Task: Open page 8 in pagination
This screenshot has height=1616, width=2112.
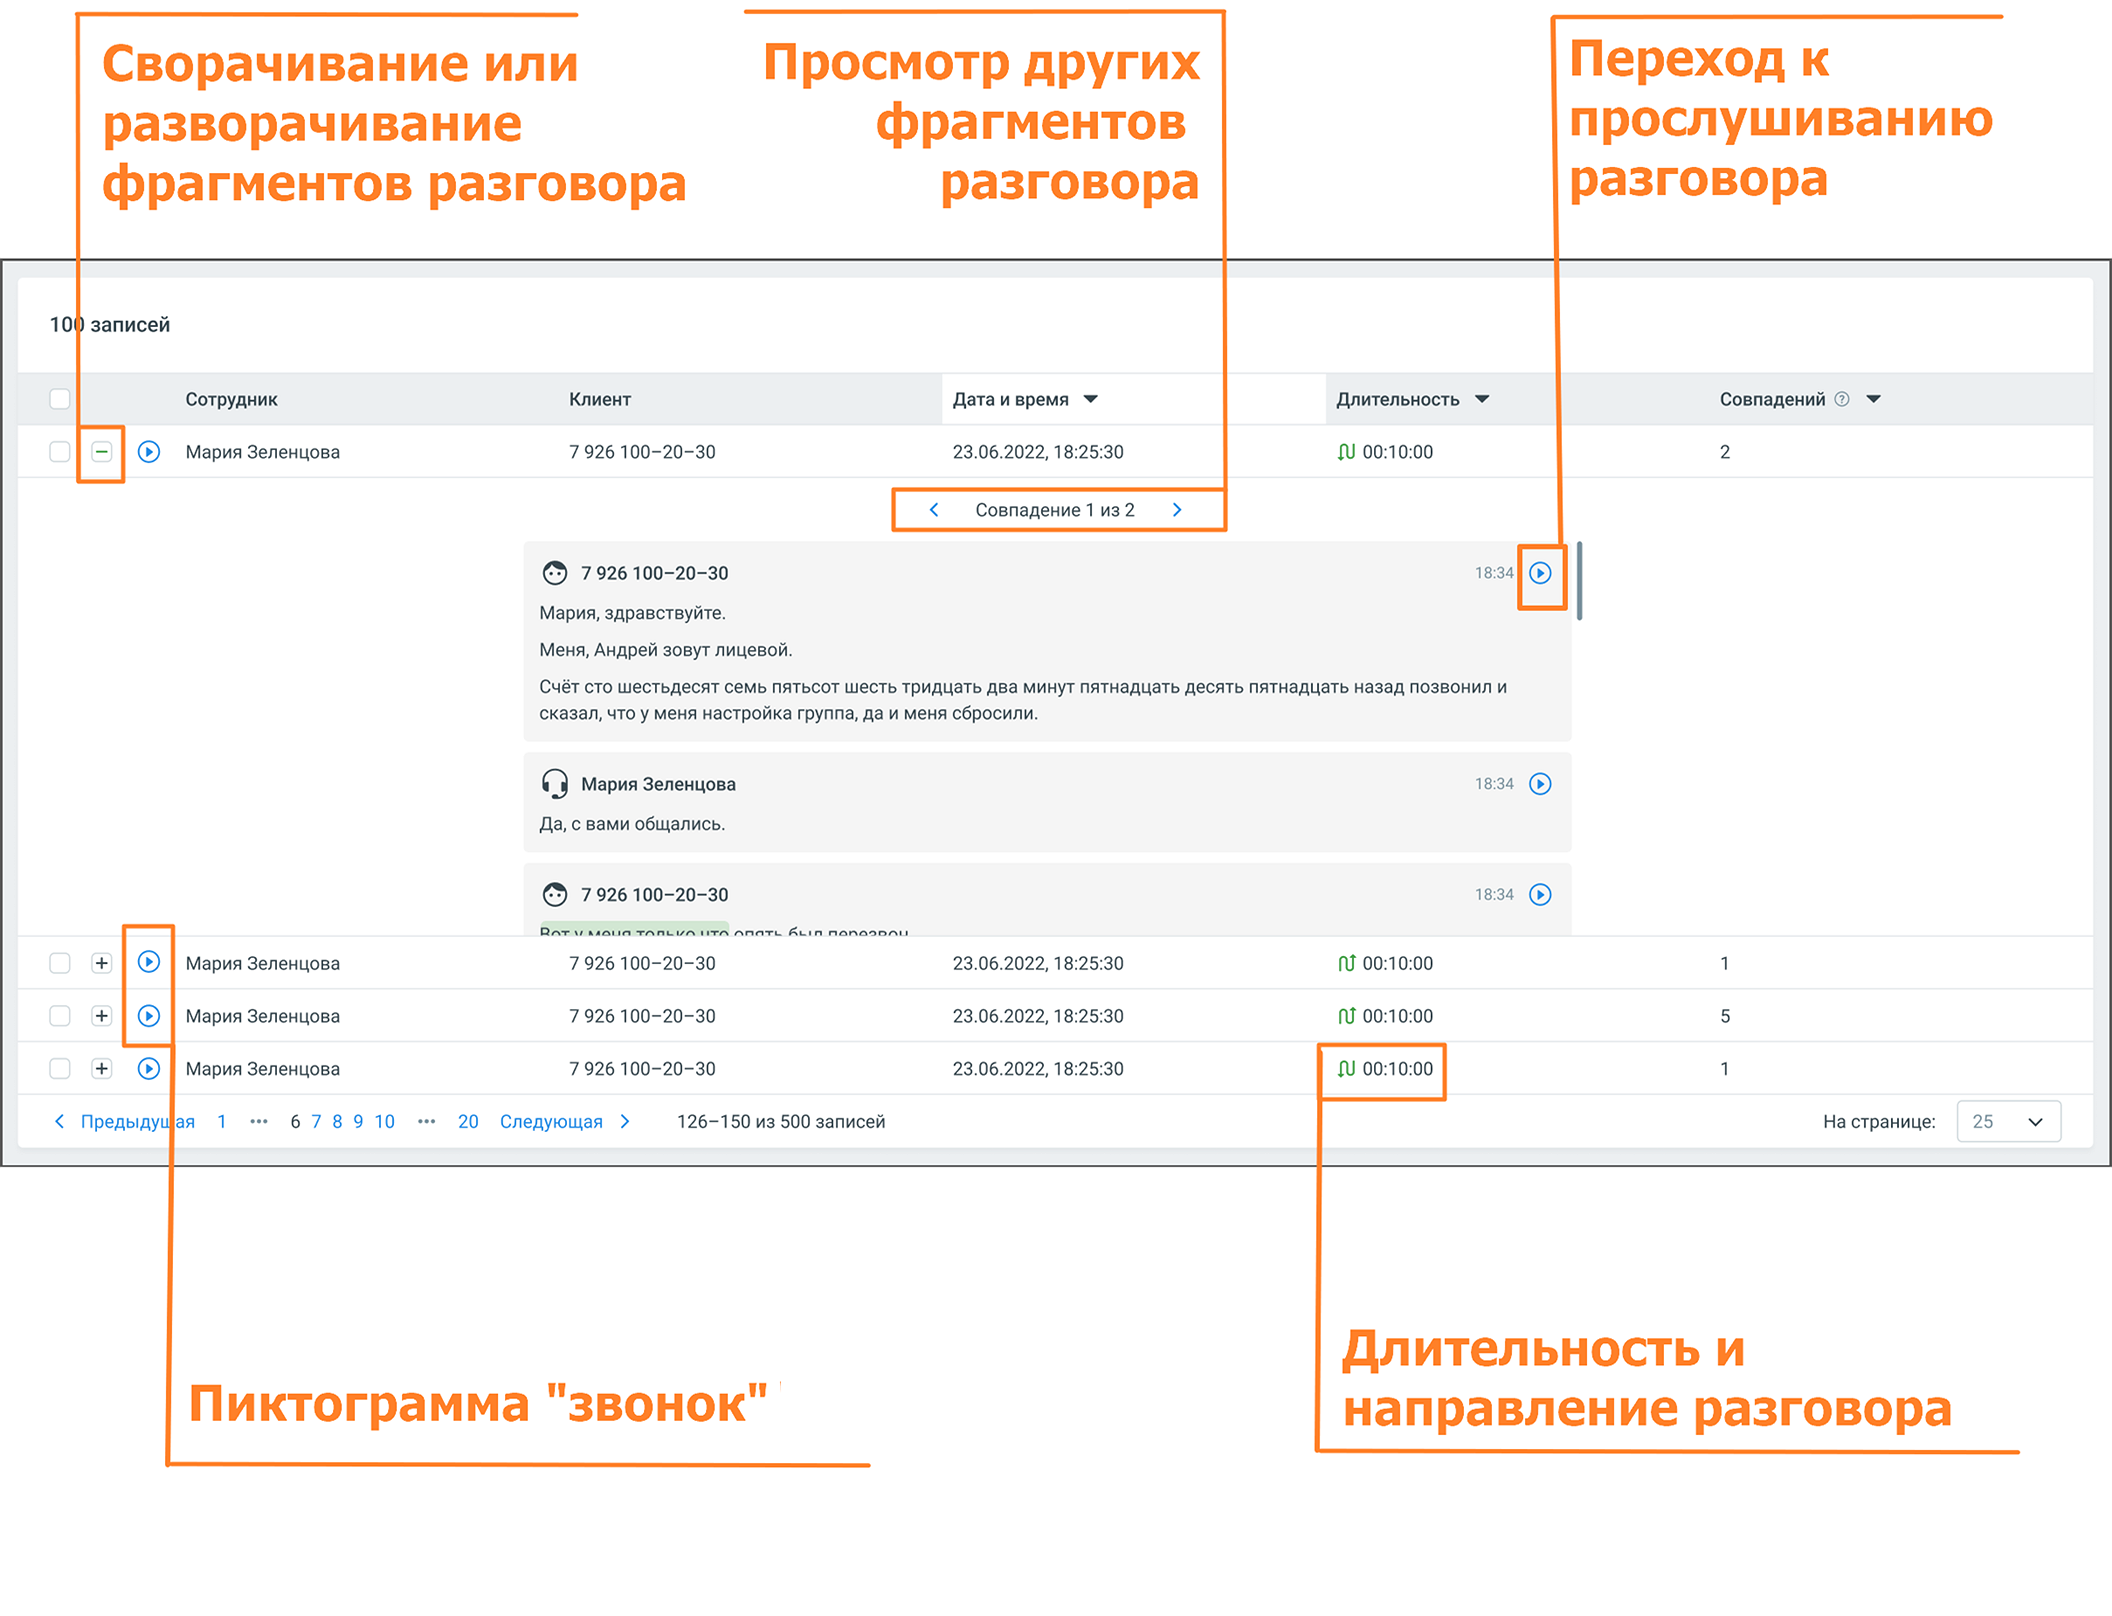Action: 337,1122
